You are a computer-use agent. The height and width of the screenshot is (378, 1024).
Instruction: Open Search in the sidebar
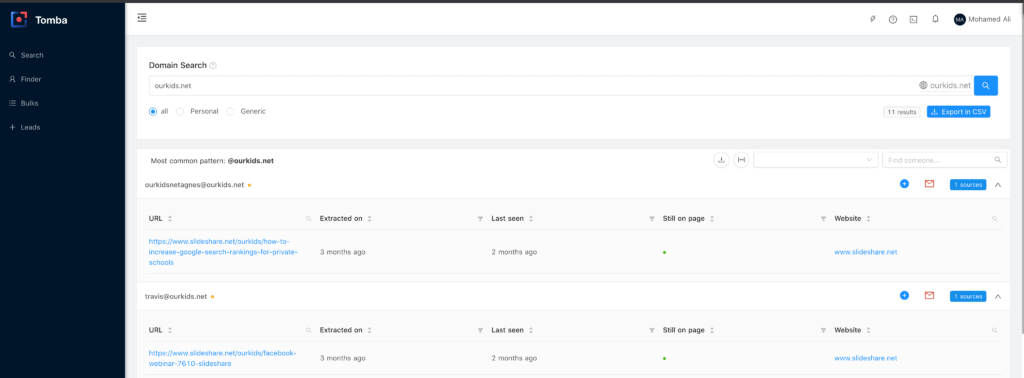point(26,55)
